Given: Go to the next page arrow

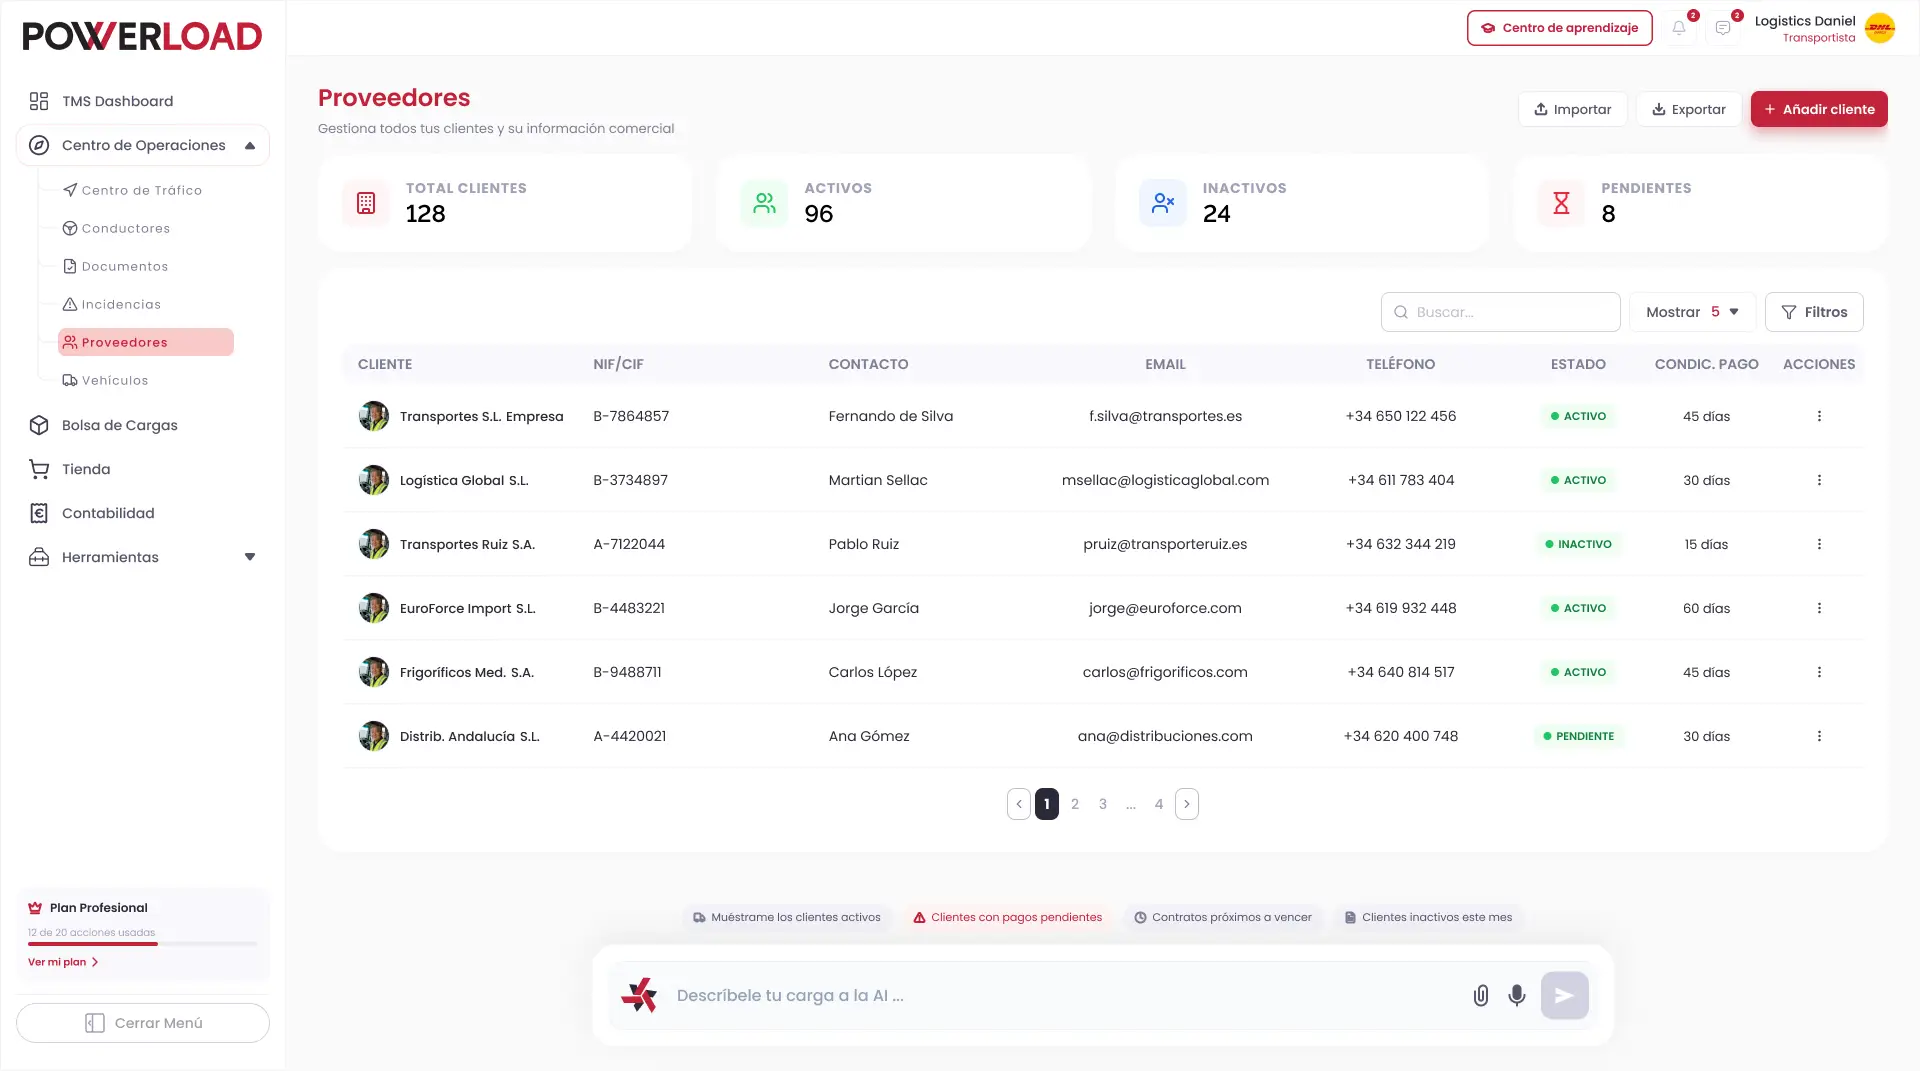Looking at the screenshot, I should pyautogui.click(x=1187, y=804).
